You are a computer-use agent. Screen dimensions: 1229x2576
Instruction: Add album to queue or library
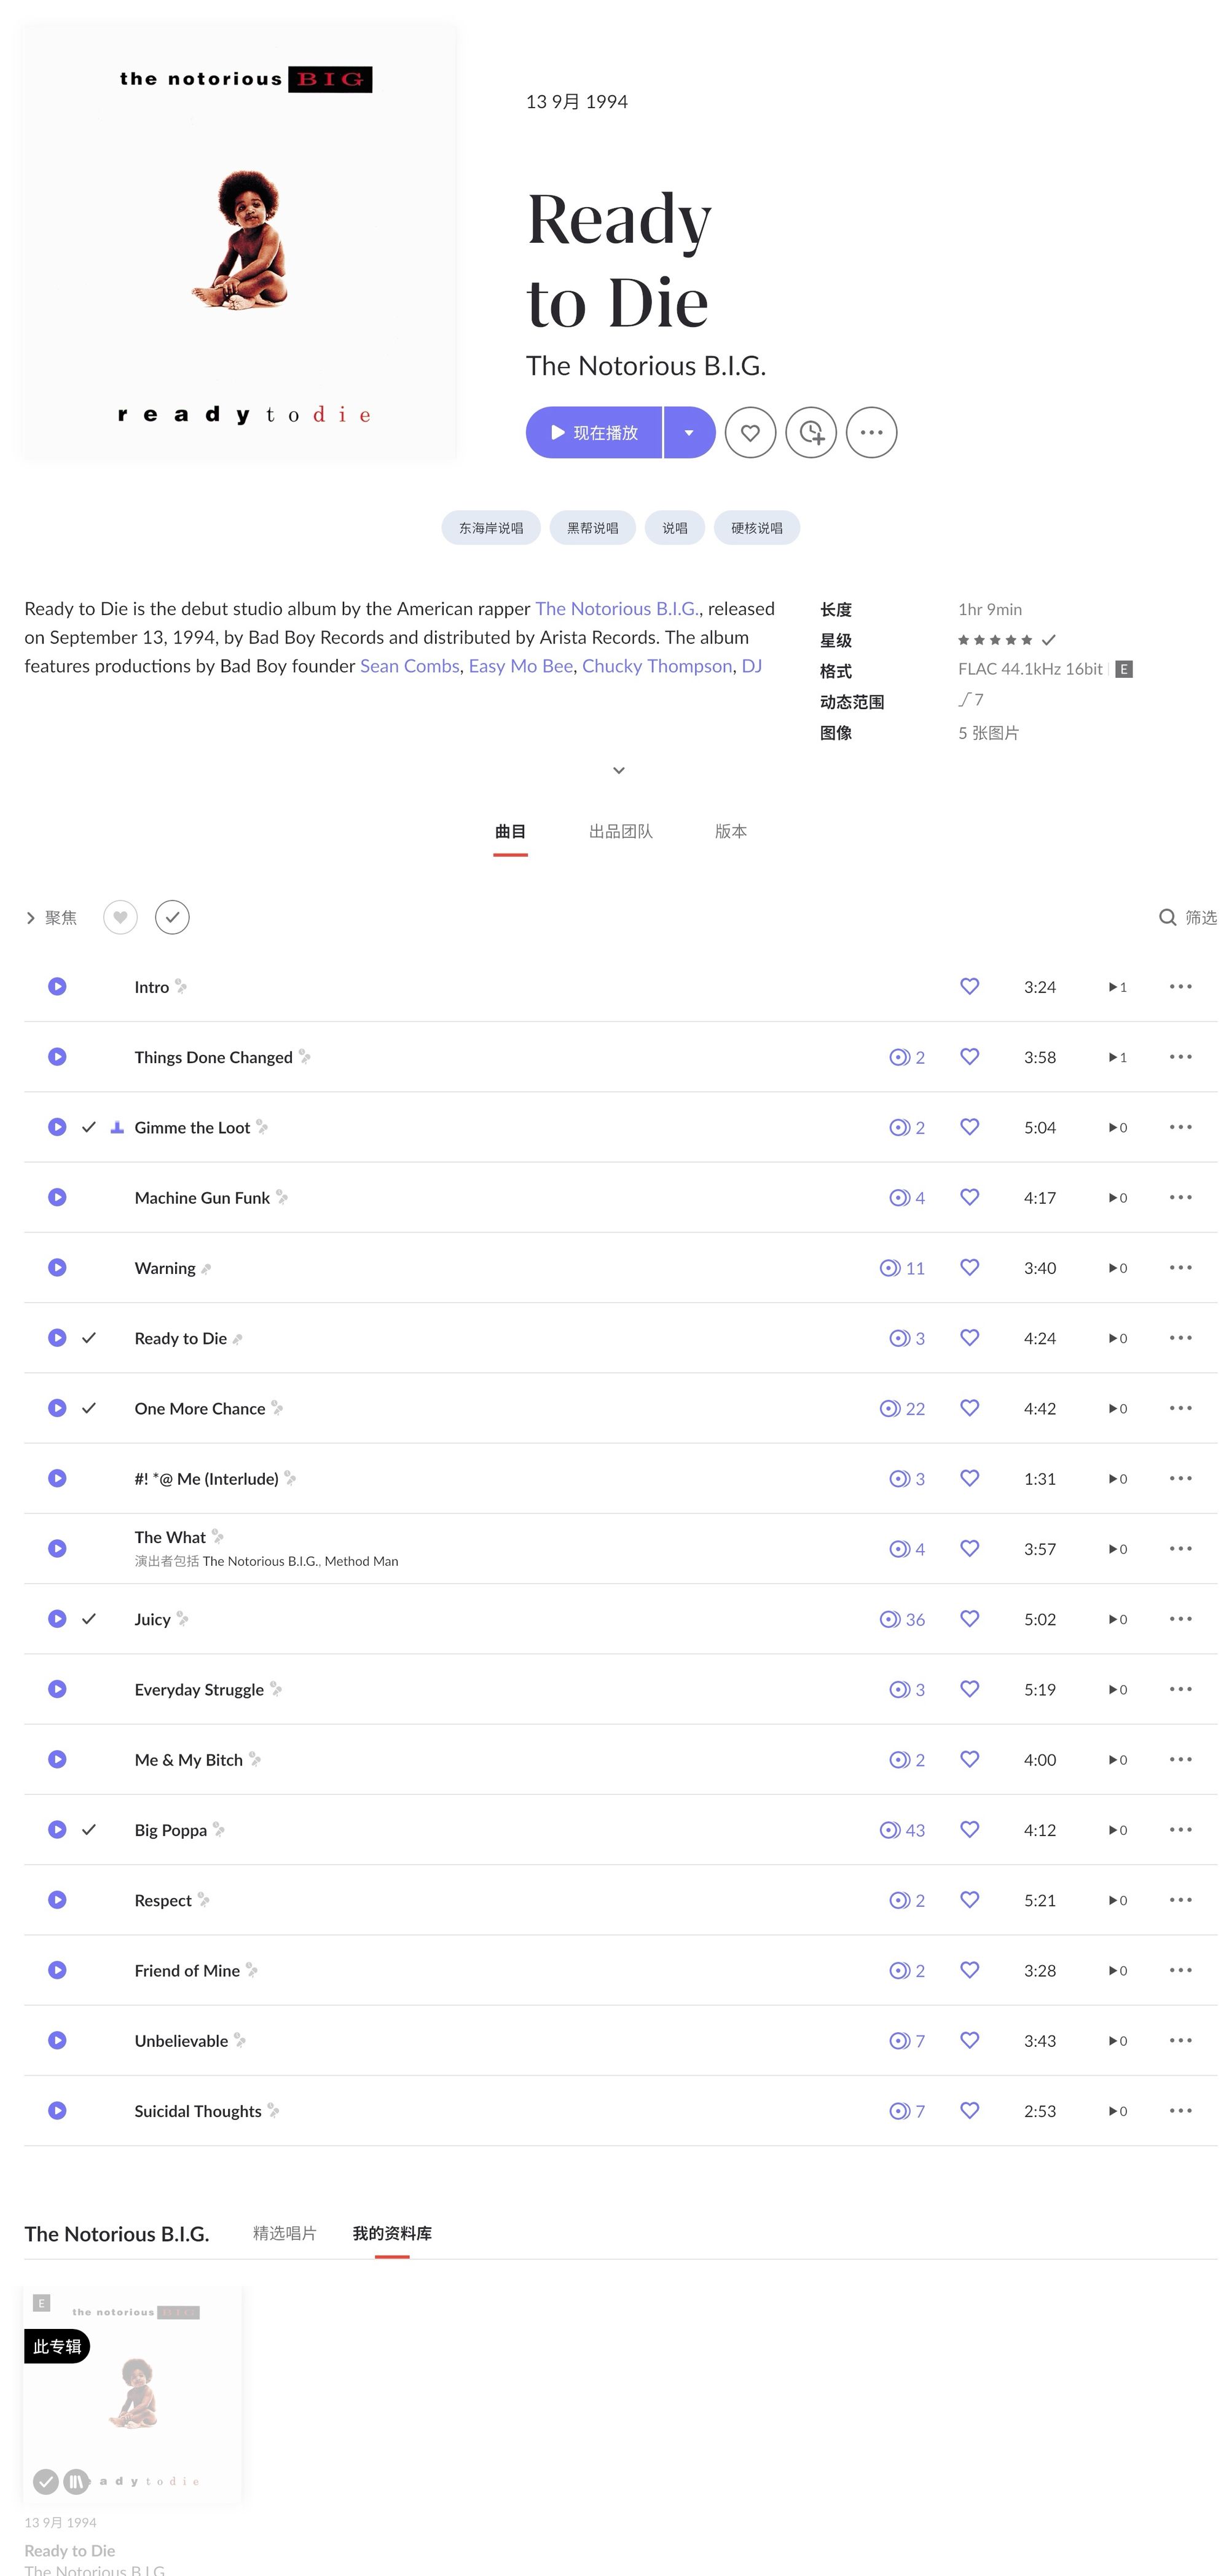[810, 432]
